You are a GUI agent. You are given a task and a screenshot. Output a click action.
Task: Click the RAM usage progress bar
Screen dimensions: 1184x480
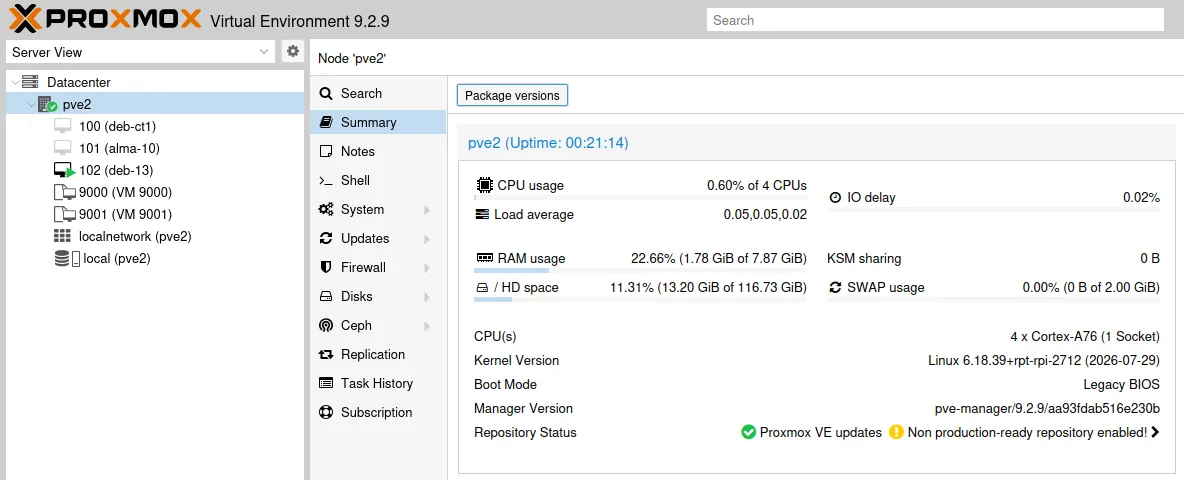click(x=640, y=270)
